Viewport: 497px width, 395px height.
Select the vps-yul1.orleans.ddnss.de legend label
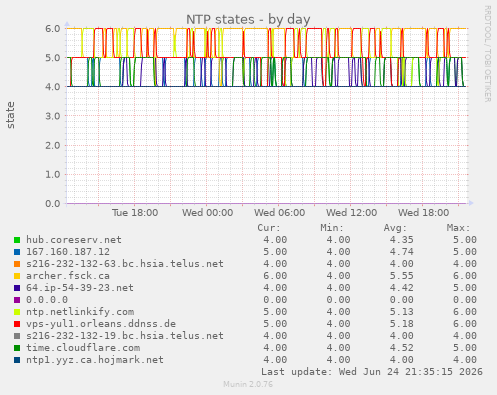[x=101, y=324]
